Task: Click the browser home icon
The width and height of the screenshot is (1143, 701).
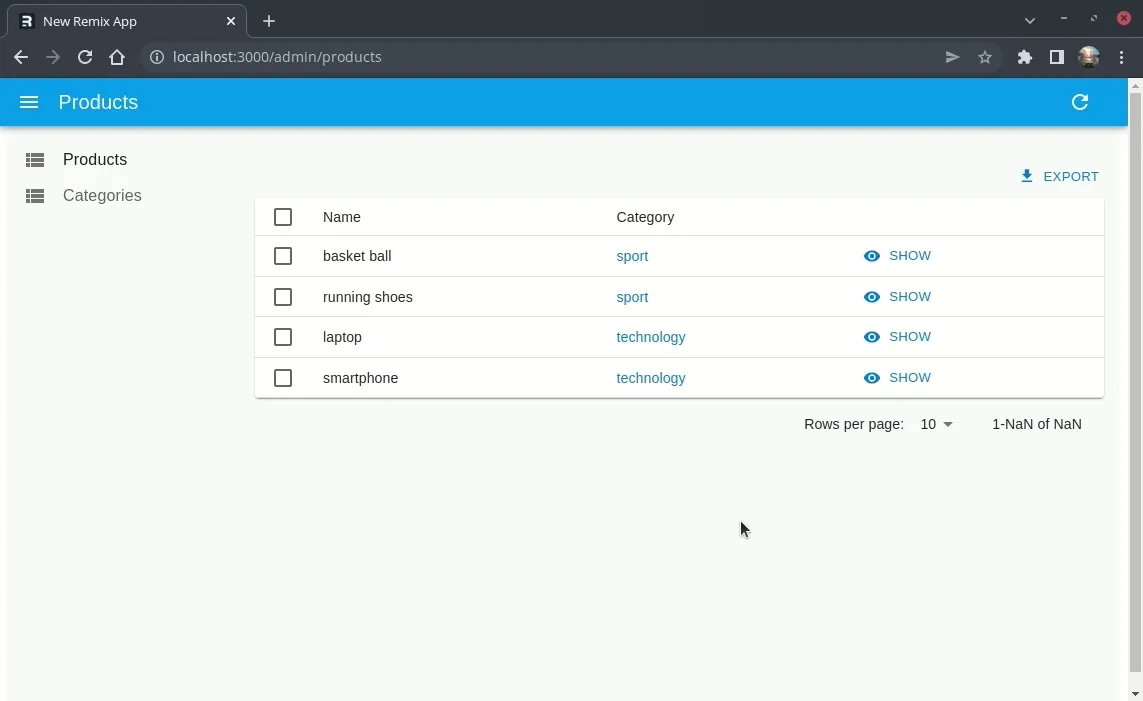Action: click(116, 57)
